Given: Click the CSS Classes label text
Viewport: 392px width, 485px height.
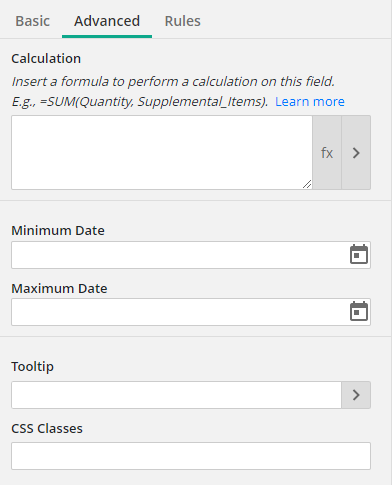Looking at the screenshot, I should click(47, 428).
